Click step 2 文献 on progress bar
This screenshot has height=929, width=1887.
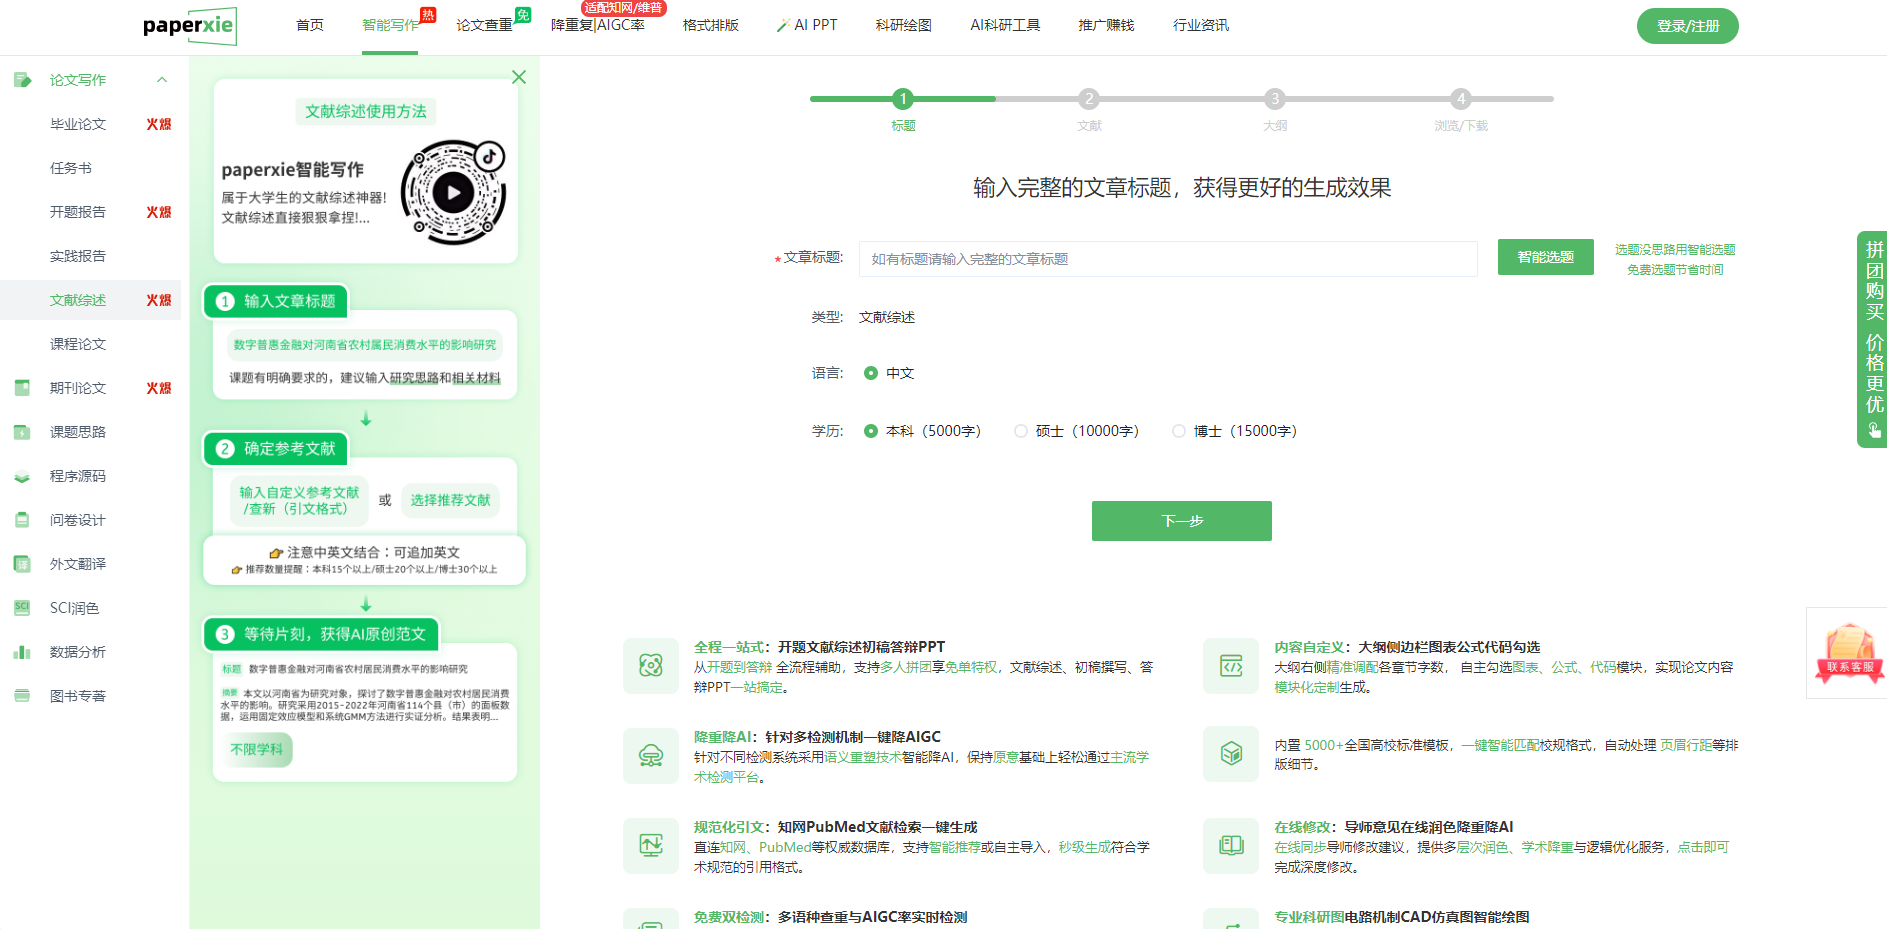pyautogui.click(x=1088, y=99)
